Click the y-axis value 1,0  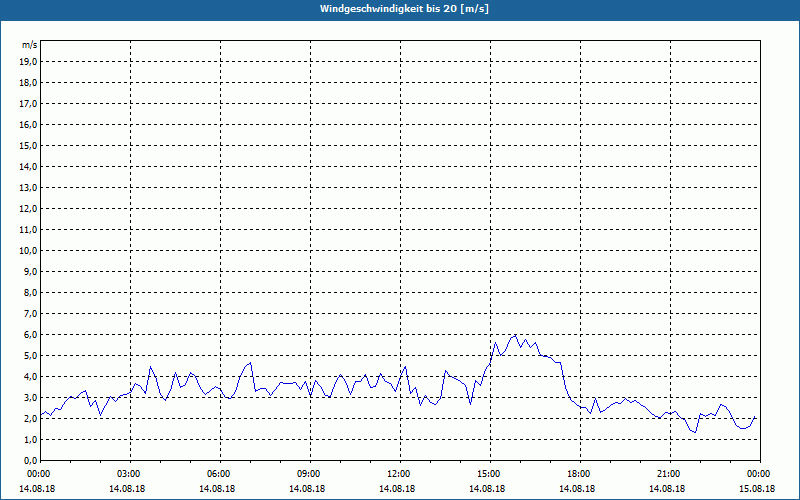(30, 439)
